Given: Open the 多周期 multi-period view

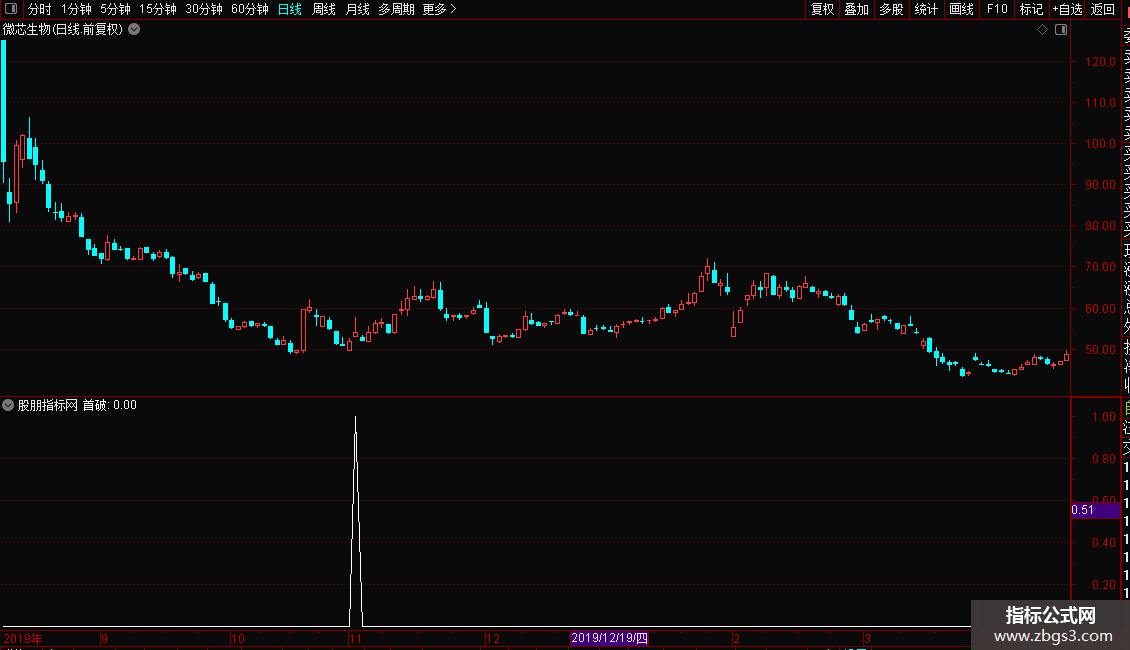Looking at the screenshot, I should click(x=396, y=9).
